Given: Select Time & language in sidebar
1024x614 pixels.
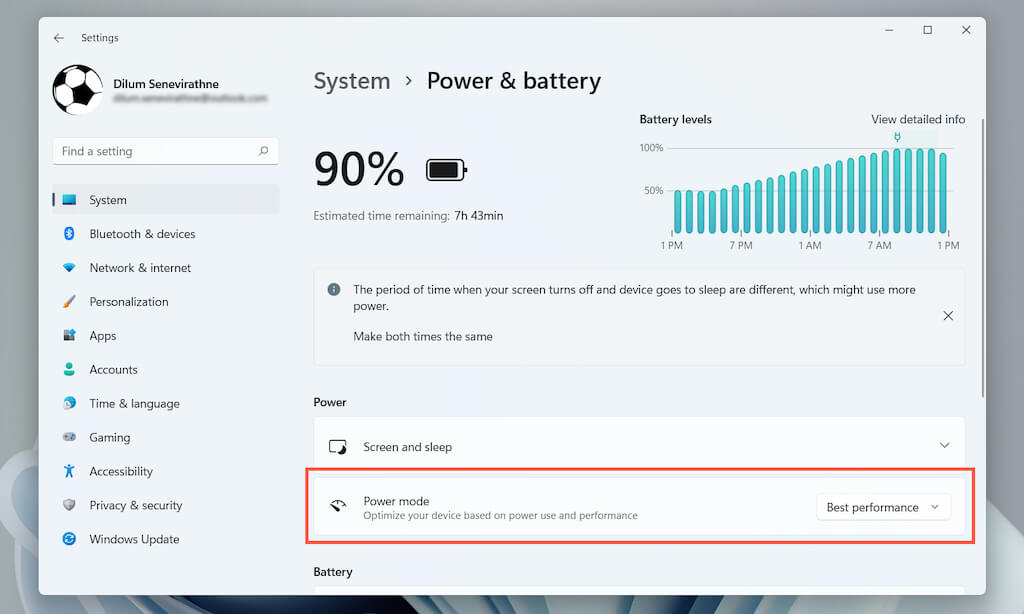Looking at the screenshot, I should tap(134, 404).
